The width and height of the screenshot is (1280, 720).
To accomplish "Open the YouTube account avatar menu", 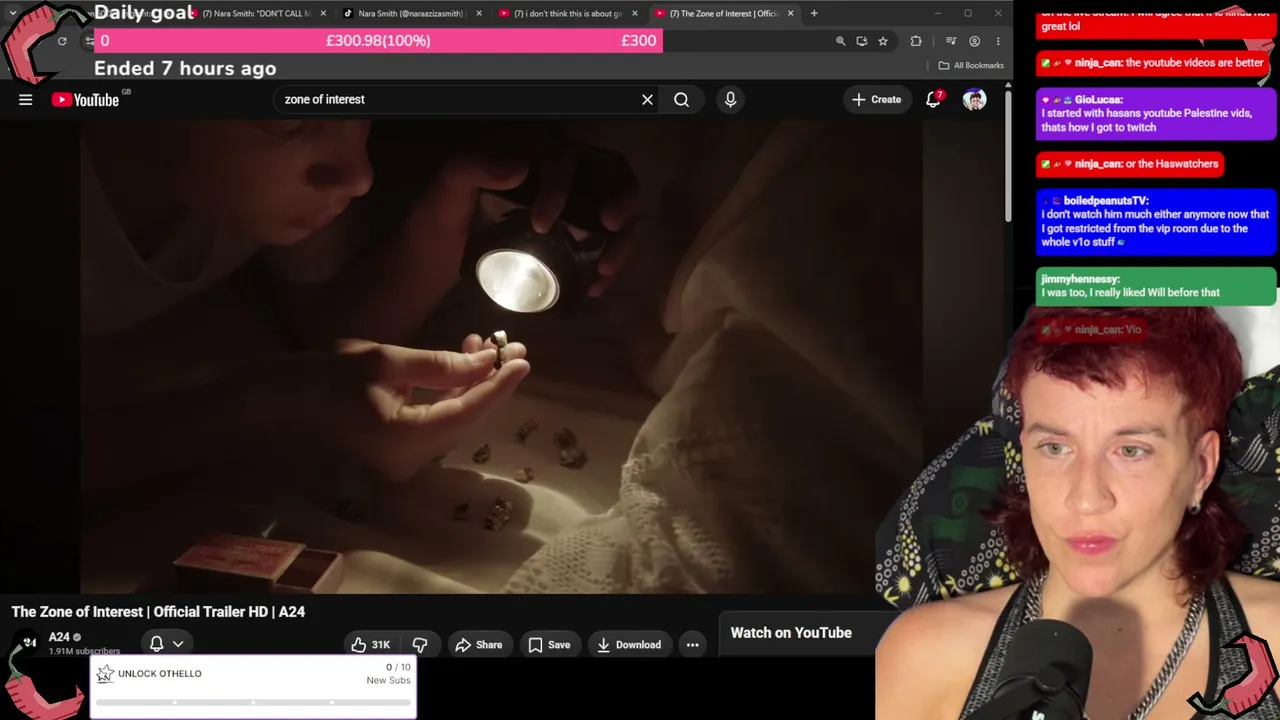I will click(x=974, y=99).
